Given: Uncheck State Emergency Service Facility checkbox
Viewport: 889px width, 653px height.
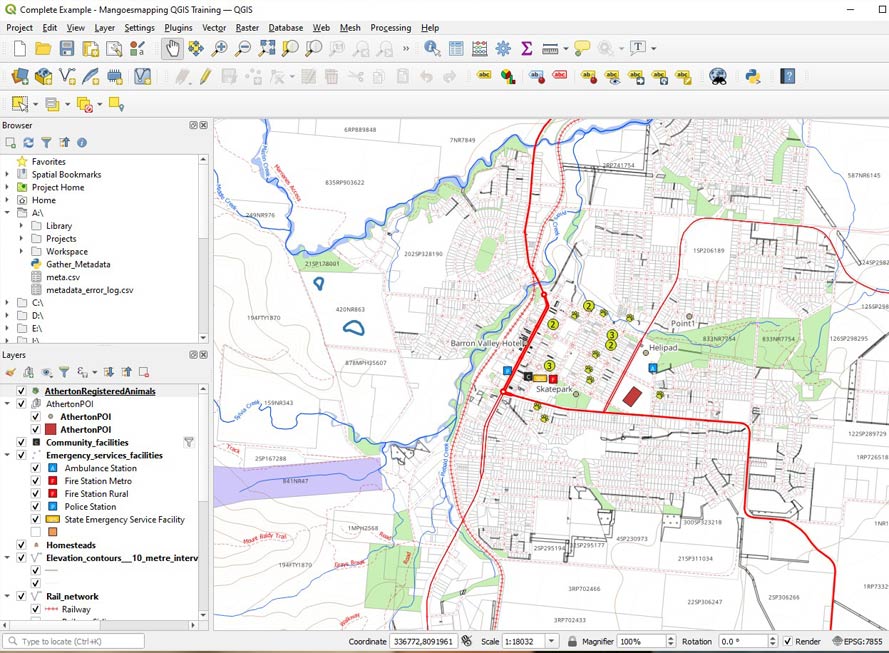Looking at the screenshot, I should 36,519.
